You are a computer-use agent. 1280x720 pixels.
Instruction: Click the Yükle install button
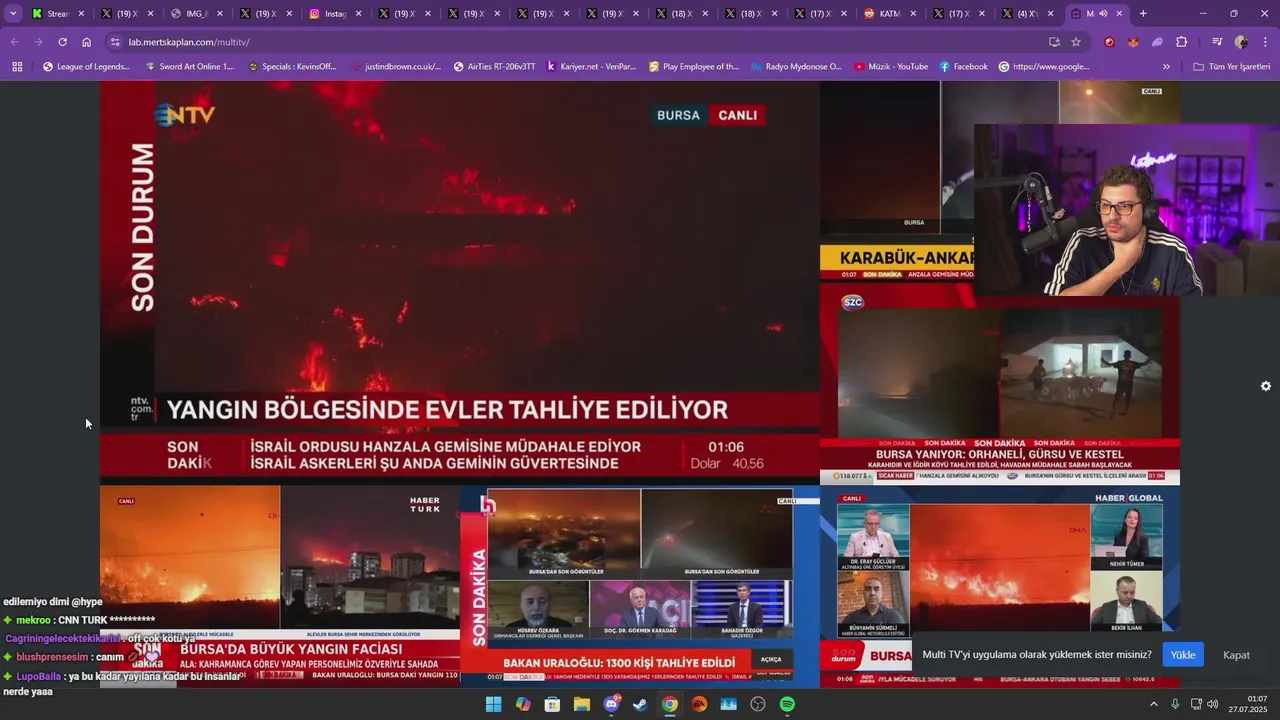tap(1183, 655)
